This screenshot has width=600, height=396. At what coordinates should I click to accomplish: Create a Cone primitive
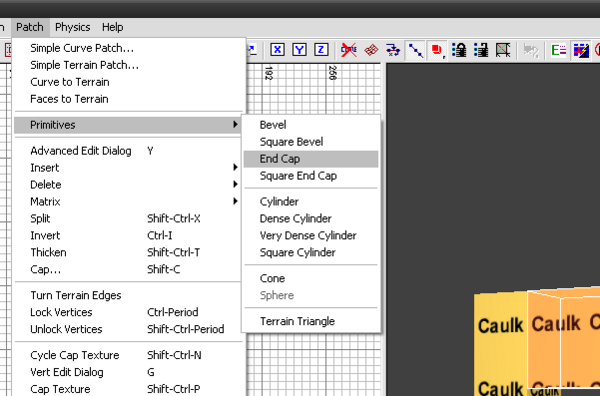click(x=311, y=278)
